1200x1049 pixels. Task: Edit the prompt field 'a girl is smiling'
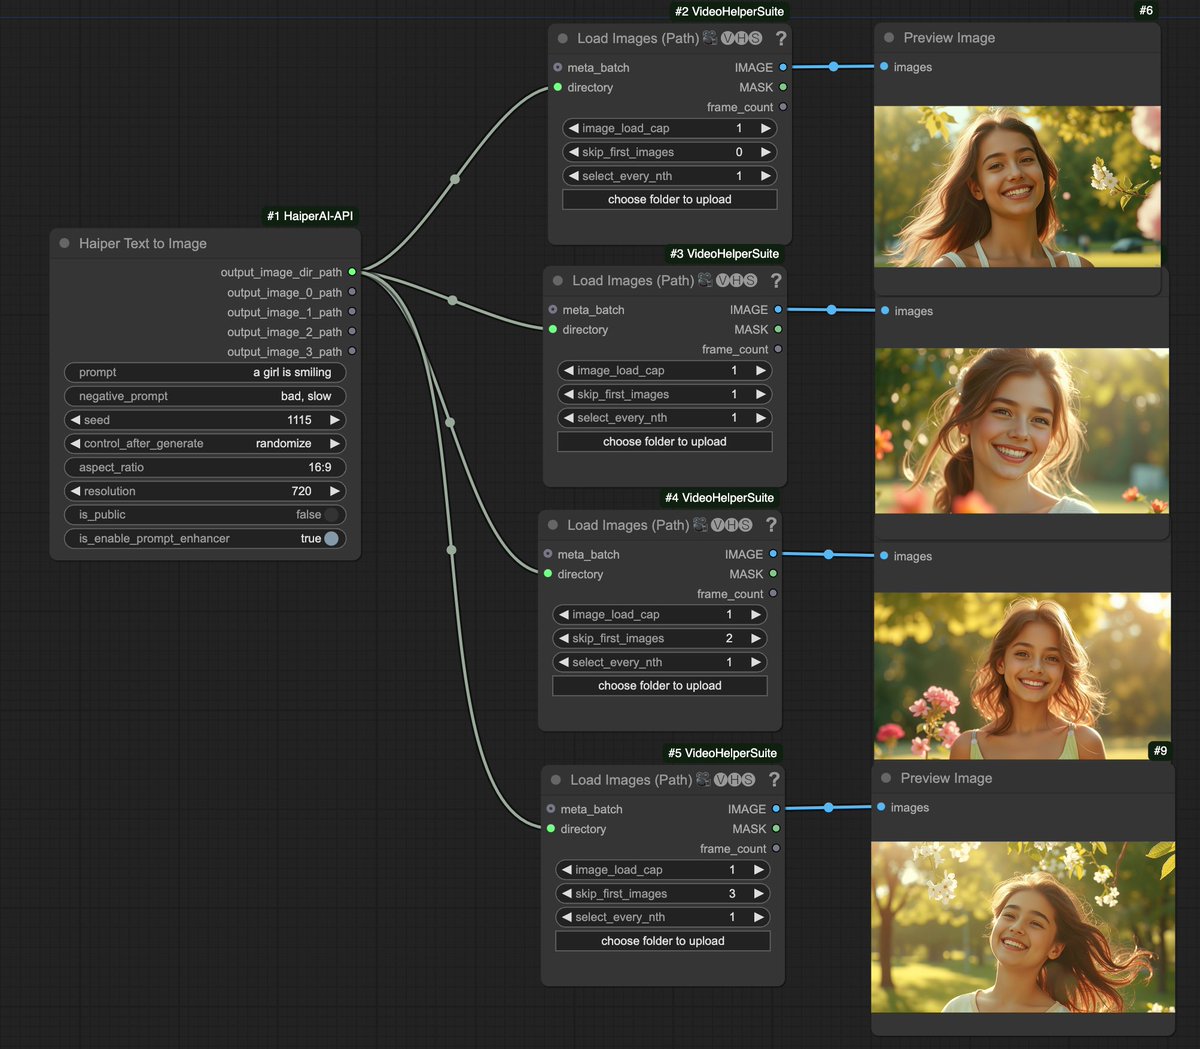coord(205,372)
